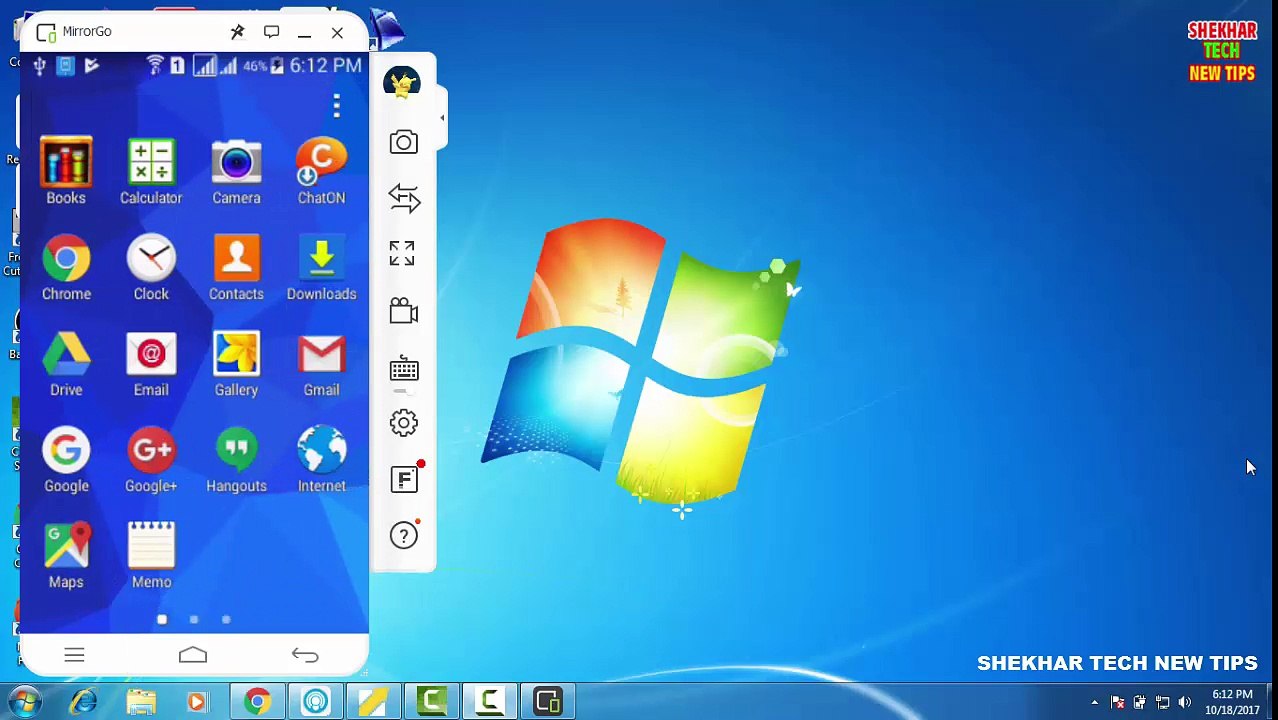
Task: Open the three-dot overflow menu
Action: pos(336,105)
